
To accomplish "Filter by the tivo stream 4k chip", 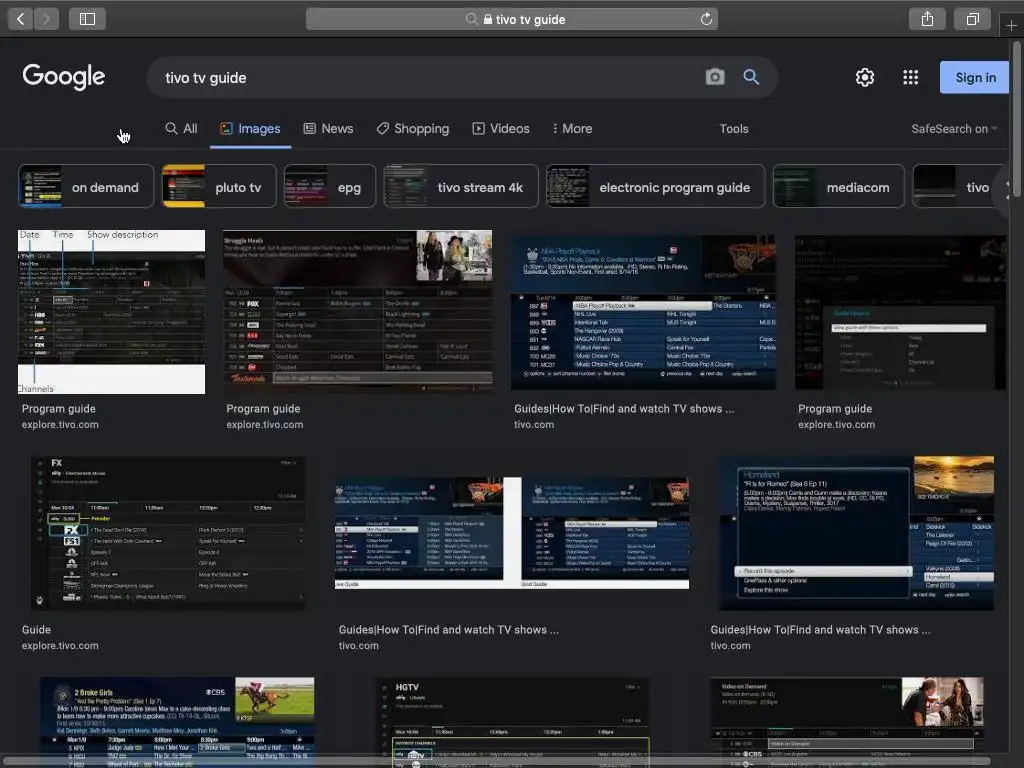I will pyautogui.click(x=461, y=187).
